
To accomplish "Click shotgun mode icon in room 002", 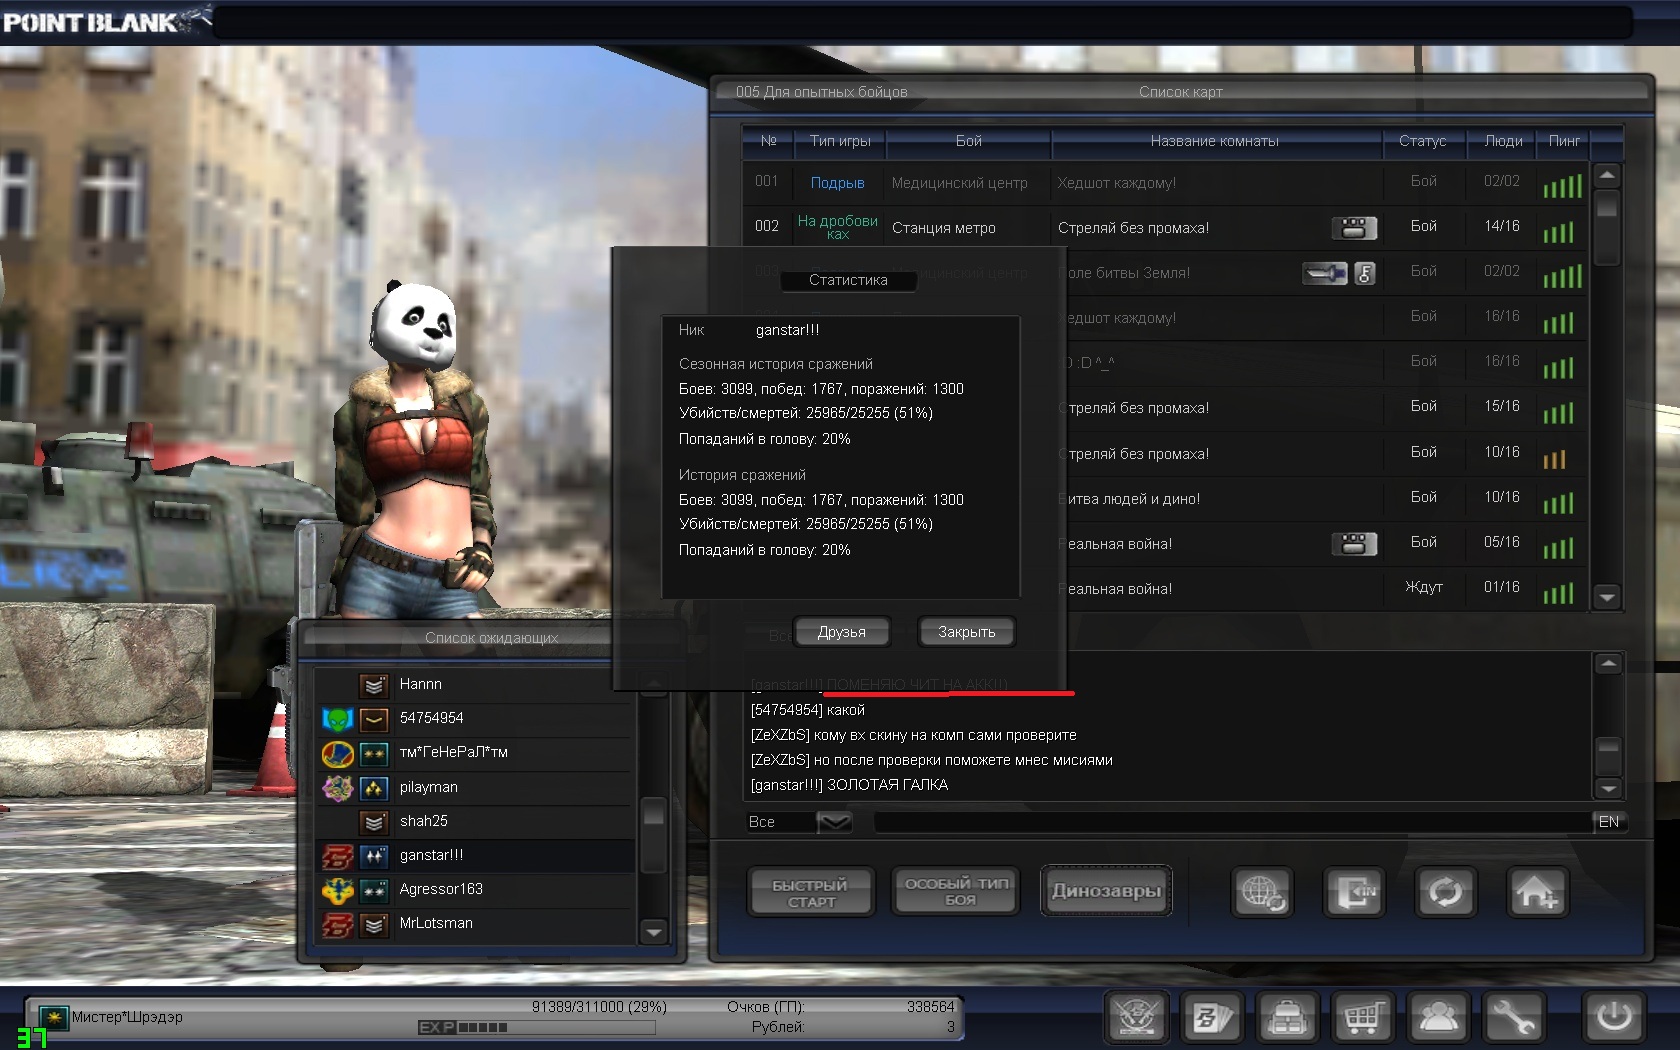I will pyautogui.click(x=1354, y=228).
